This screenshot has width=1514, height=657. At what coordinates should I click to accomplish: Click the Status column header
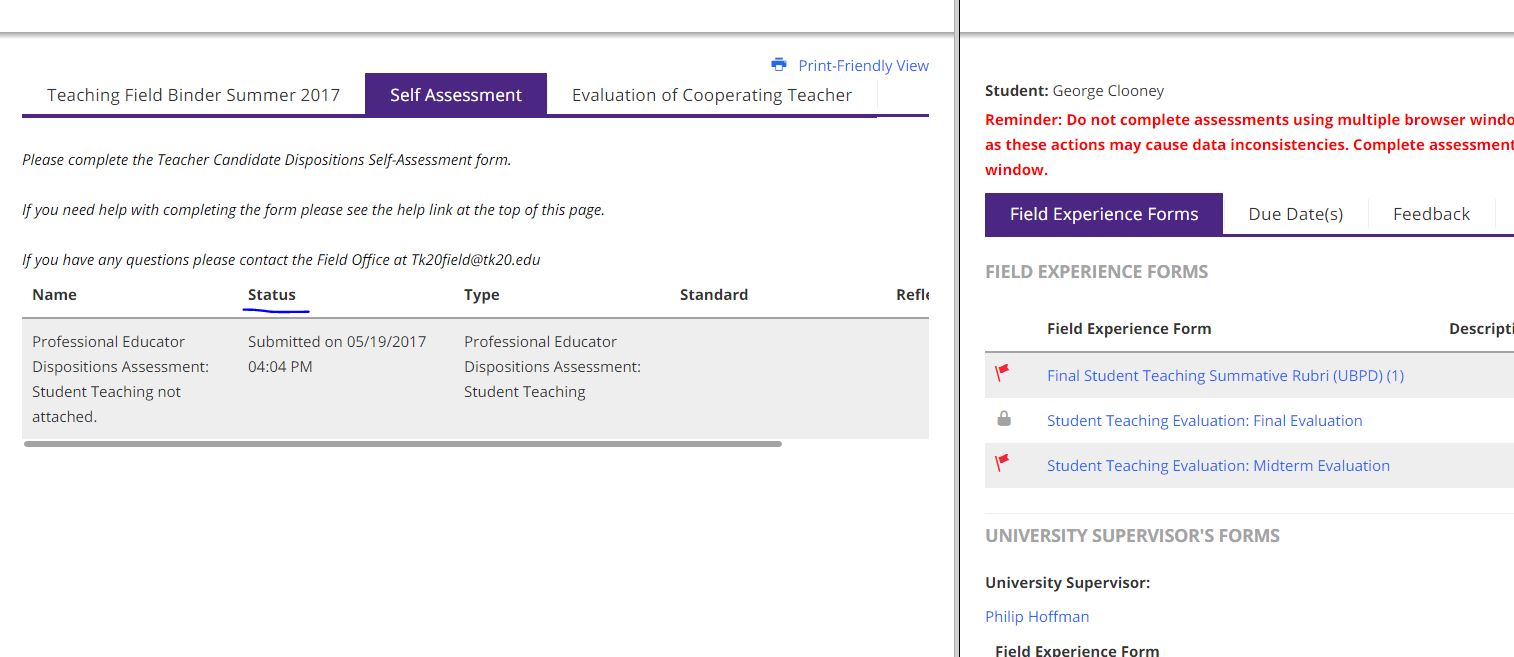tap(272, 295)
